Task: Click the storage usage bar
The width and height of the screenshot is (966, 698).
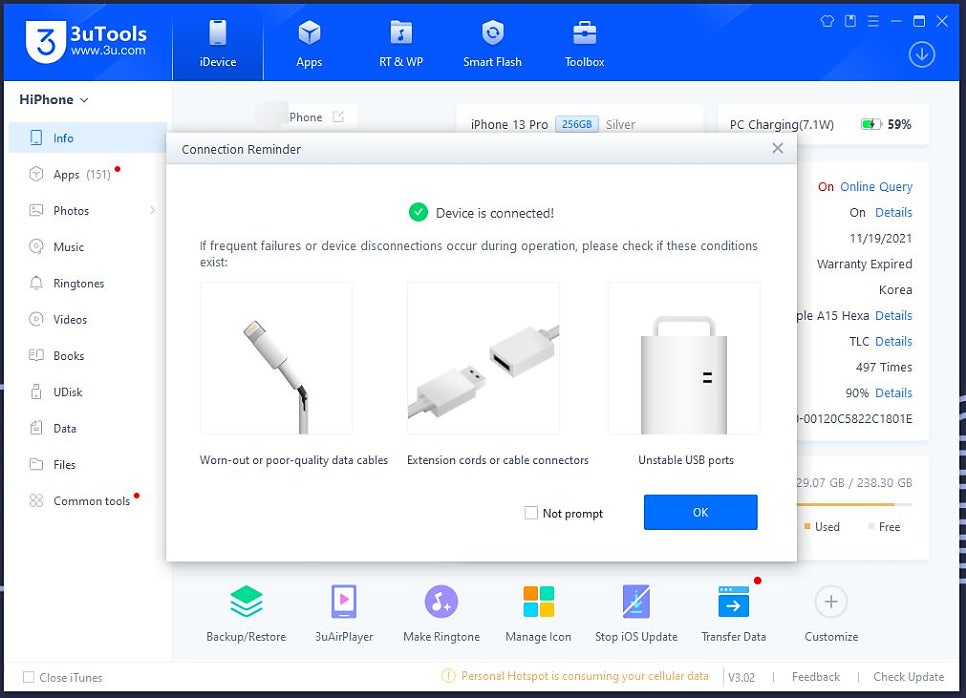Action: click(x=854, y=505)
